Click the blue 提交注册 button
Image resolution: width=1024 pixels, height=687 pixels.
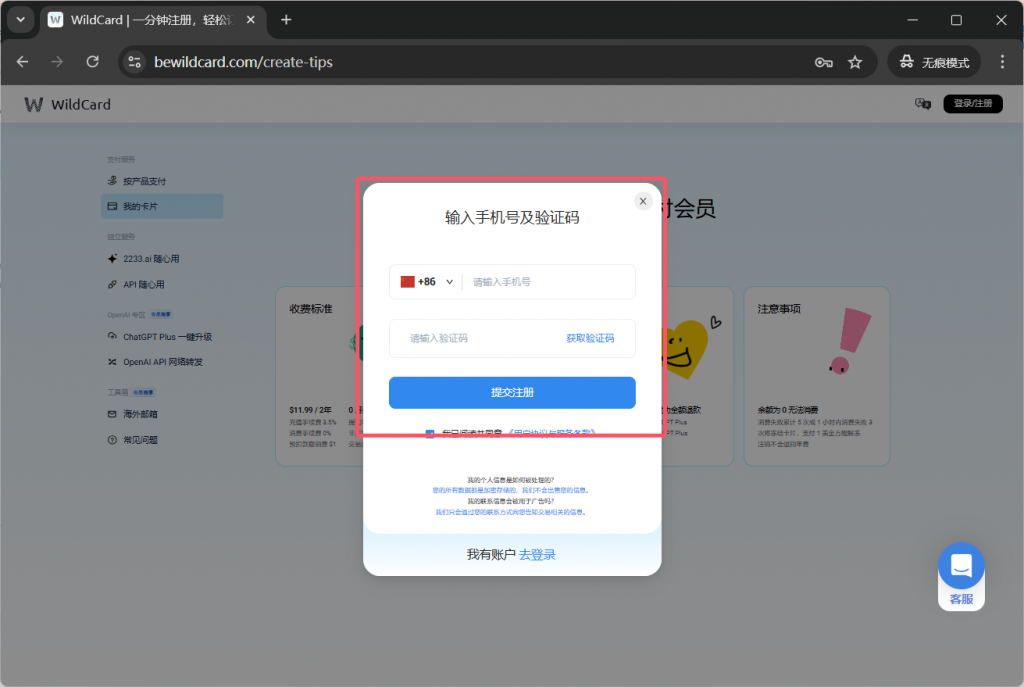click(x=512, y=392)
